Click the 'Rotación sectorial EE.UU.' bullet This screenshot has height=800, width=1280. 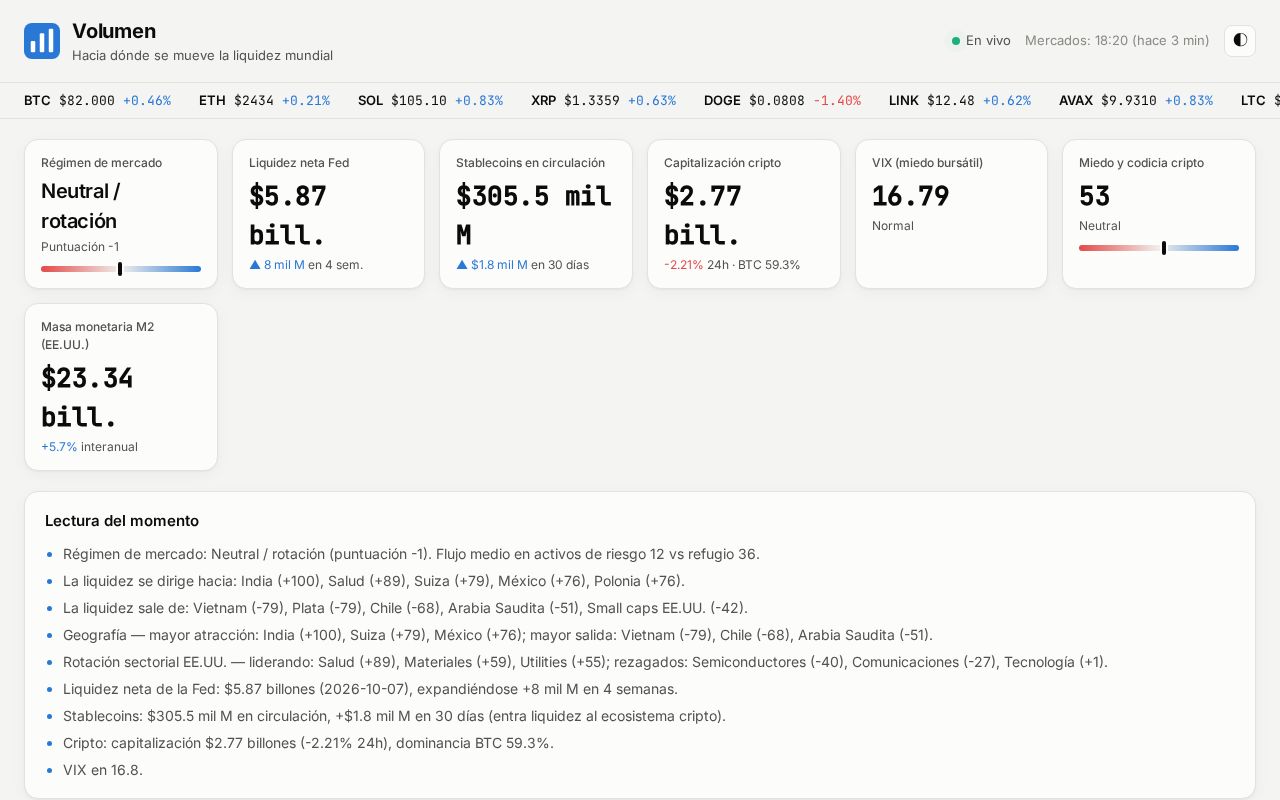(585, 662)
